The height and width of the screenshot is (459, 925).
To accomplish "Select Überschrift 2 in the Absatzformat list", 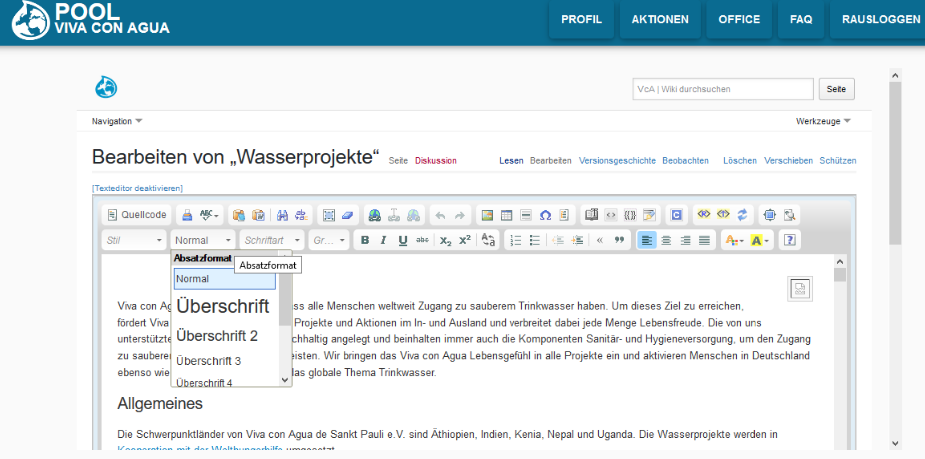I will tap(217, 336).
